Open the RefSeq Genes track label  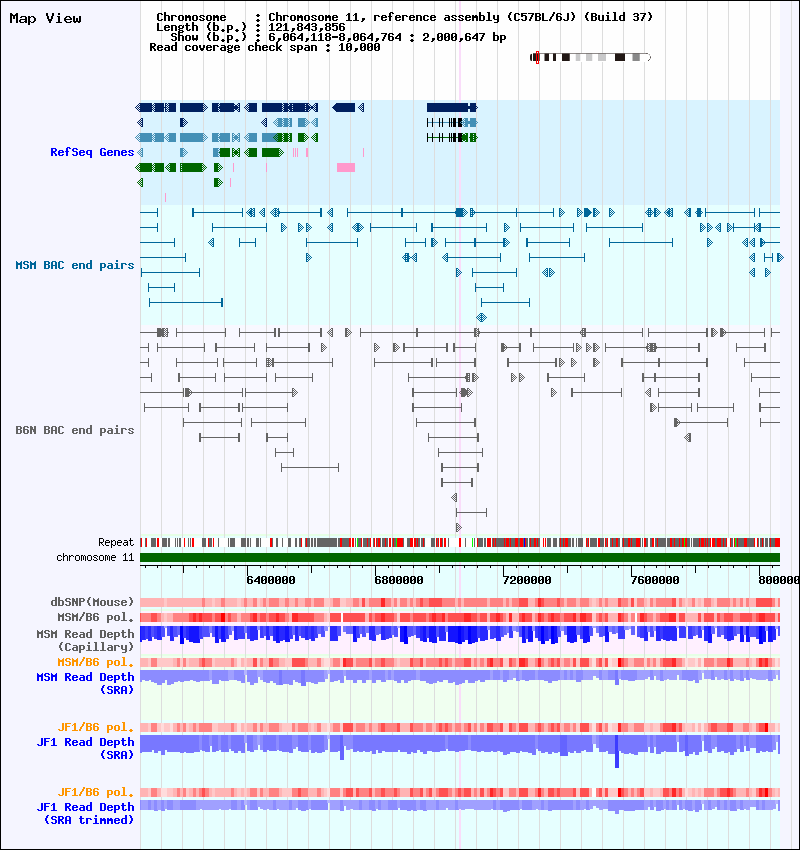pos(92,152)
